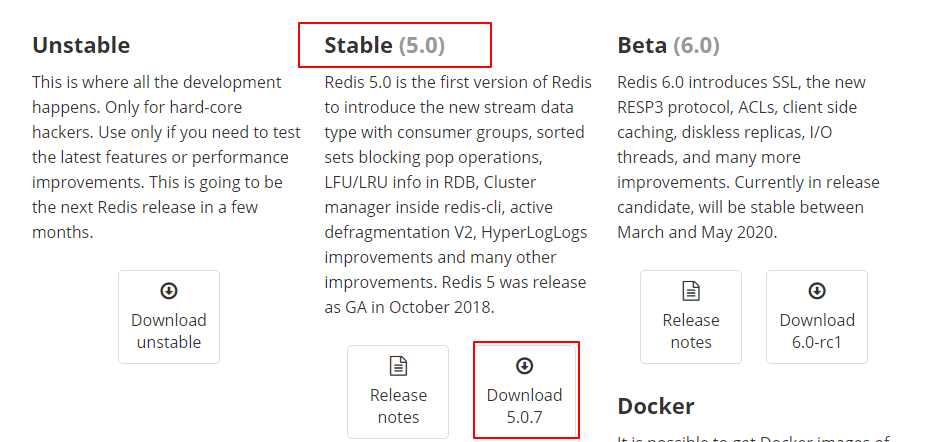
Task: Click the download arrow icon above "Download 6.0-rc1"
Action: pos(817,291)
